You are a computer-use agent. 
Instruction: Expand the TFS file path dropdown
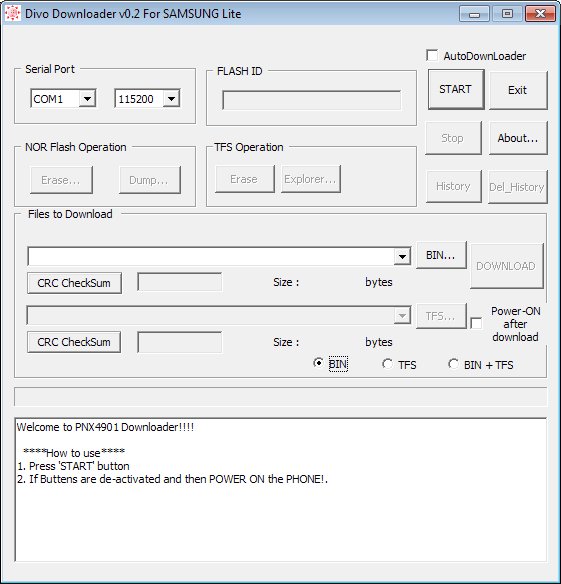click(x=402, y=316)
